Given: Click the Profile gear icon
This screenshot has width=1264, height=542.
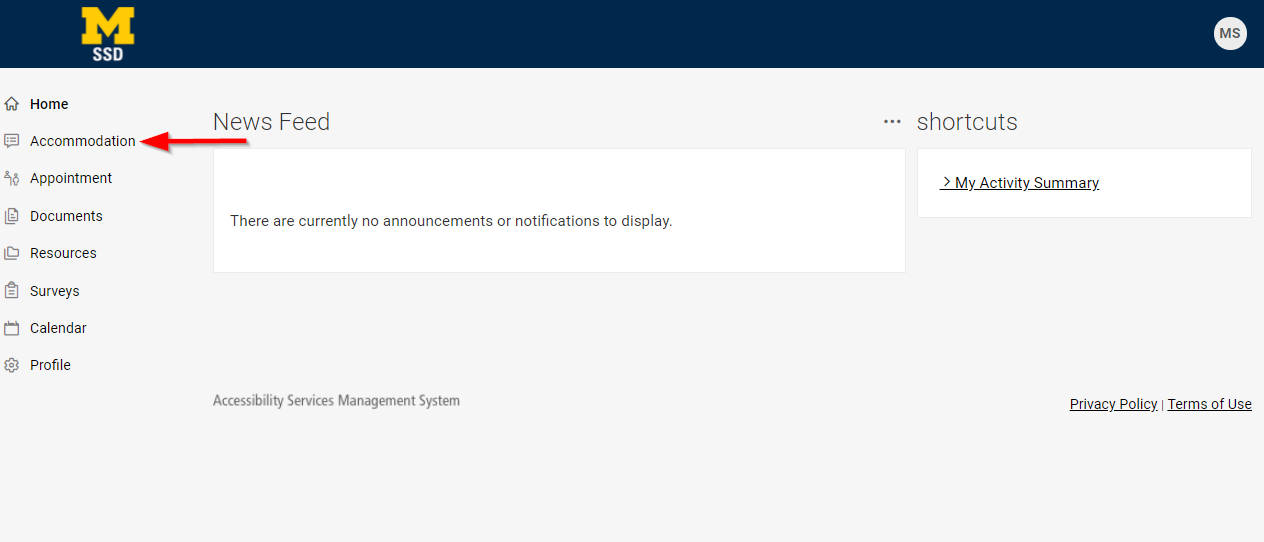Looking at the screenshot, I should click(12, 365).
